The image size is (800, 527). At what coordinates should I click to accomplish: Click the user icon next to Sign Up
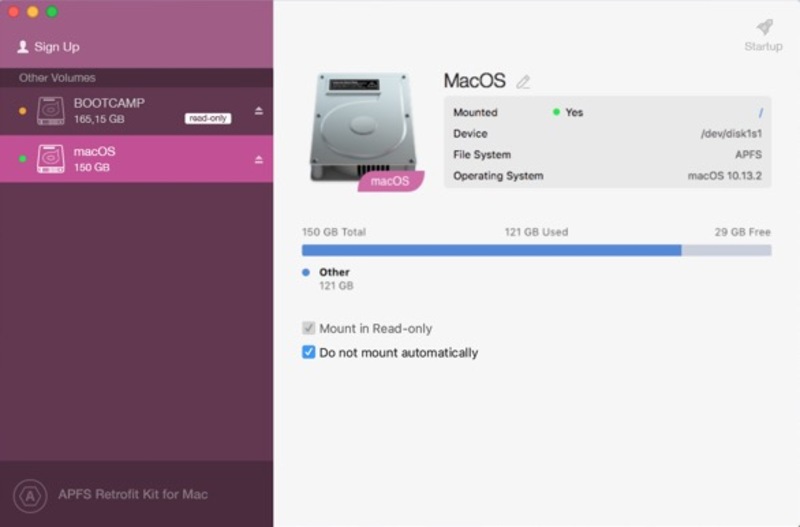pyautogui.click(x=22, y=47)
